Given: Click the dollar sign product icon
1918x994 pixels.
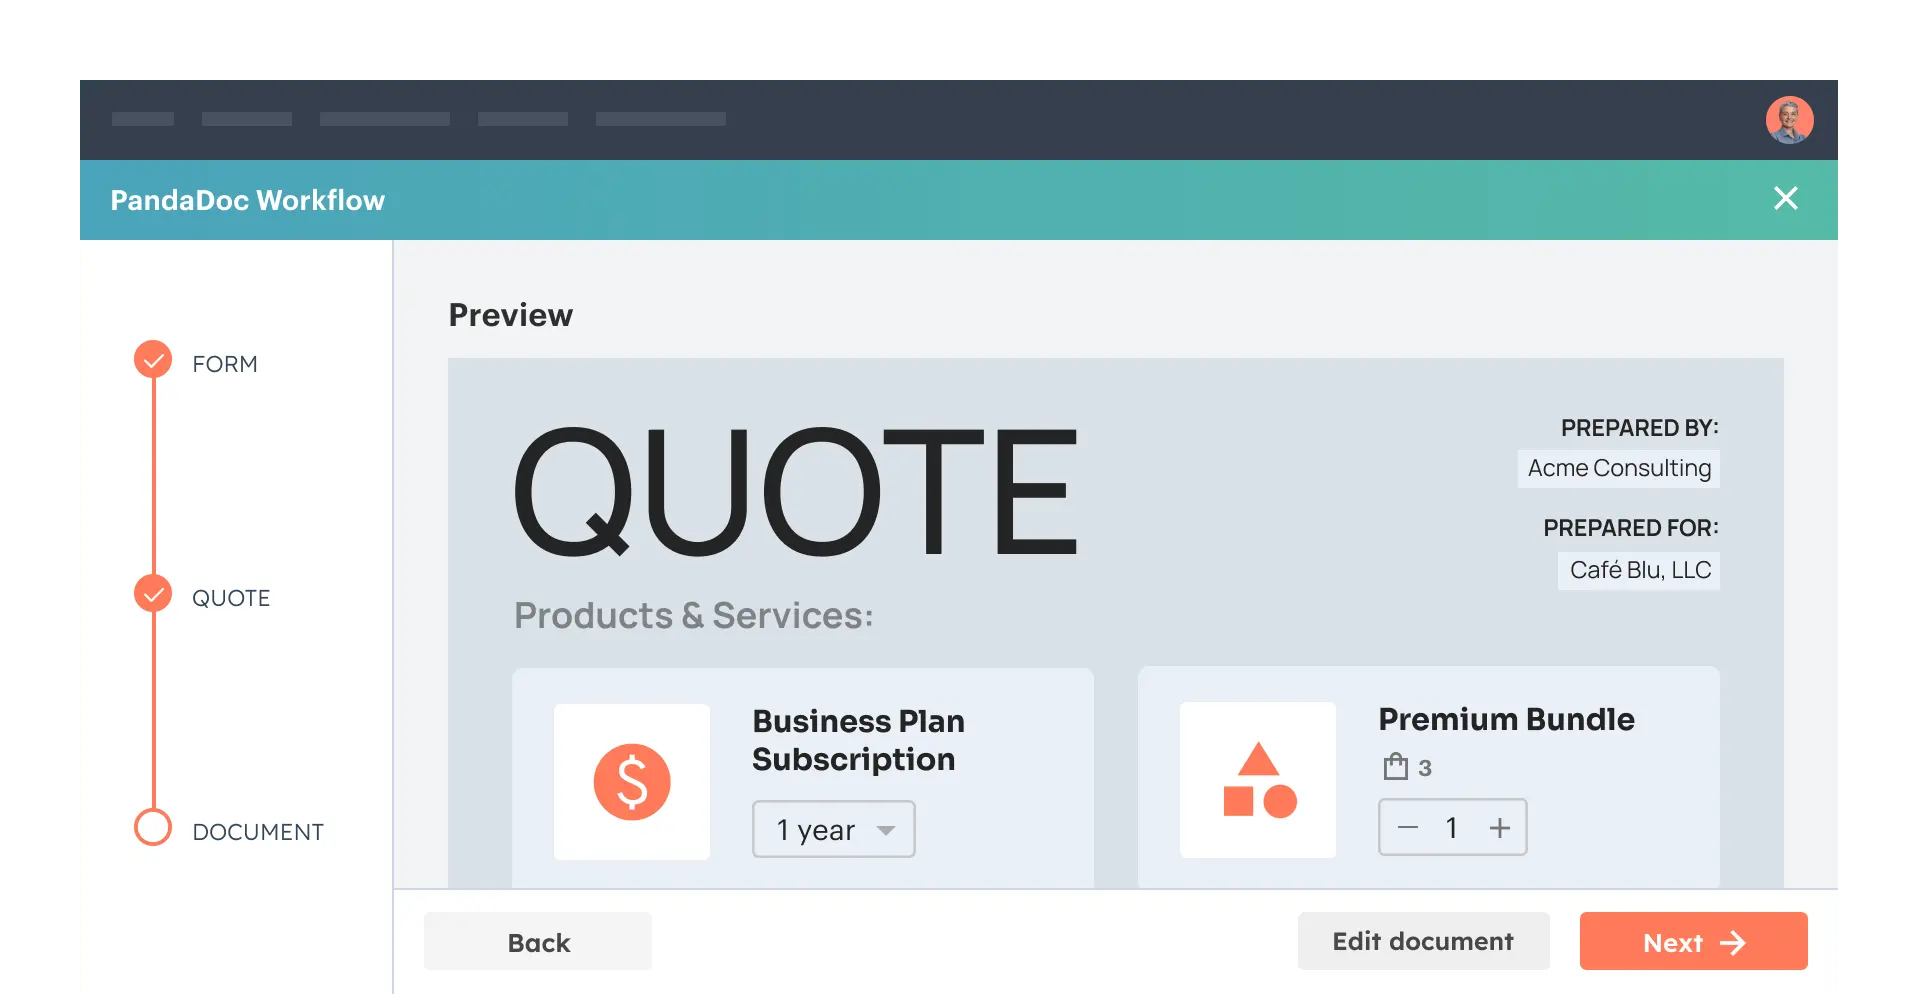Looking at the screenshot, I should [x=632, y=782].
